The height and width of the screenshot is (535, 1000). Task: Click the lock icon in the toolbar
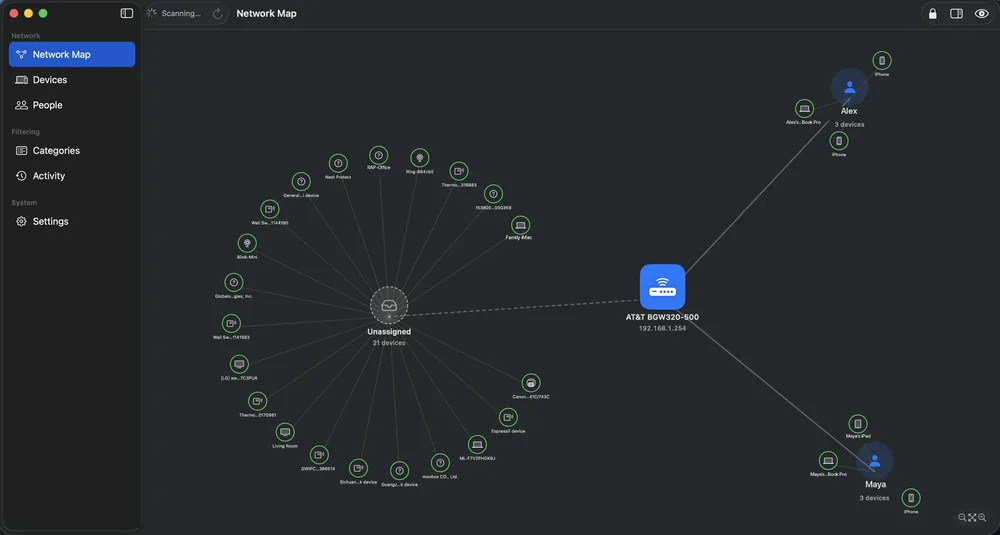pyautogui.click(x=932, y=13)
